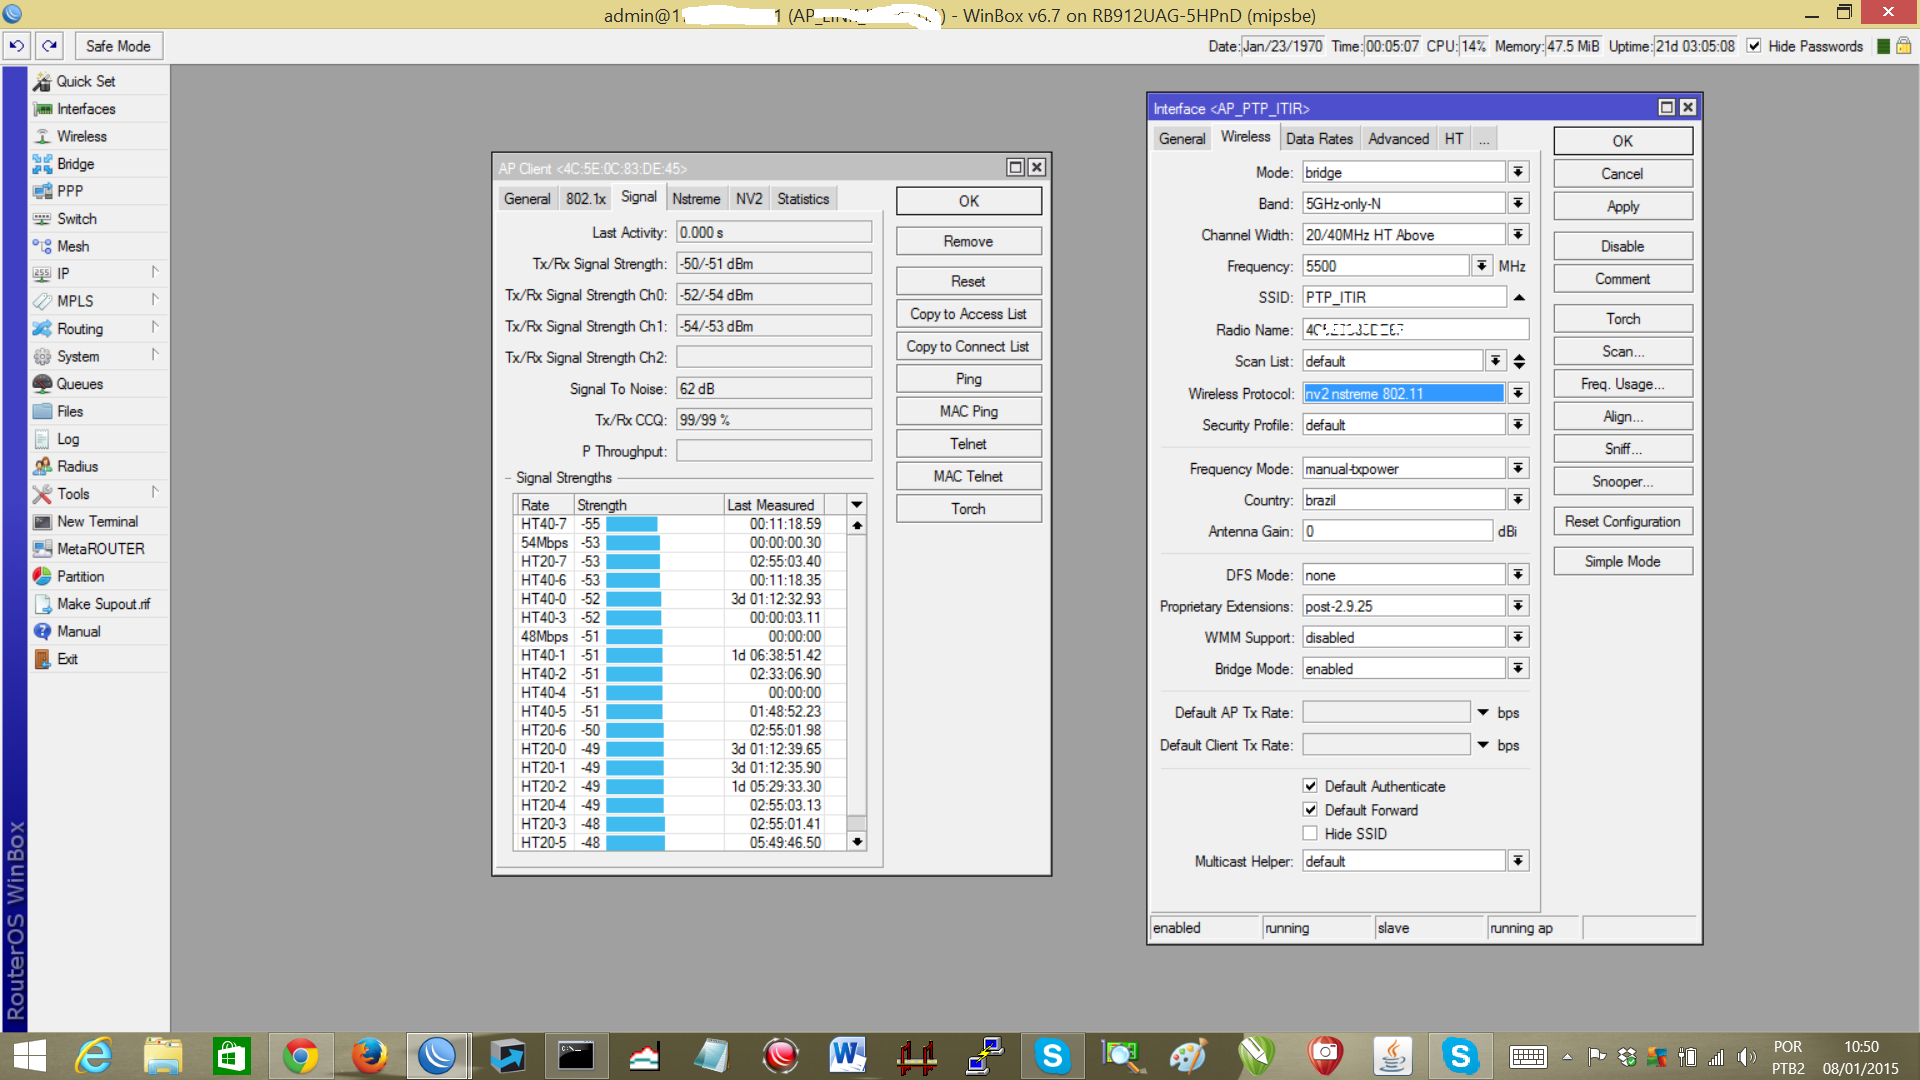Click Copy to Access List button
Viewport: 1920px width, 1080px height.
point(968,314)
